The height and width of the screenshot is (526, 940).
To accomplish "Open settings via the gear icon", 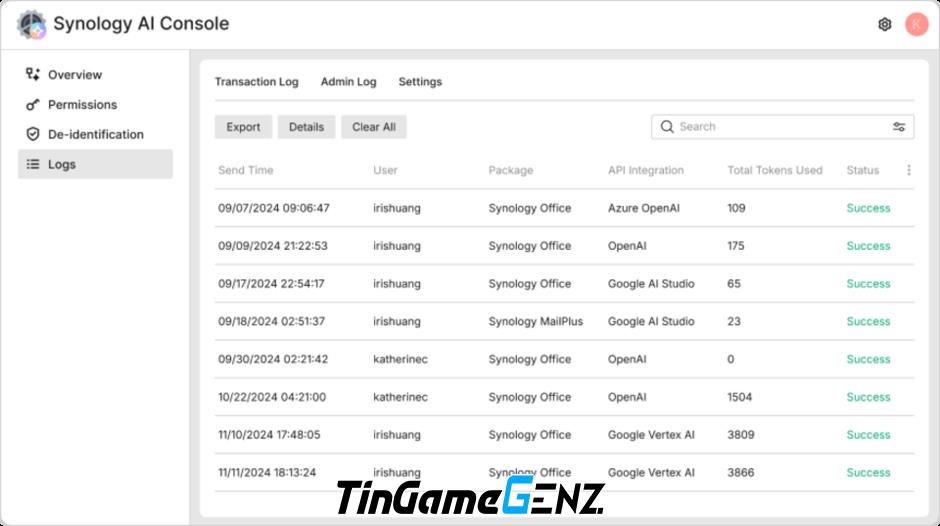I will tap(884, 25).
